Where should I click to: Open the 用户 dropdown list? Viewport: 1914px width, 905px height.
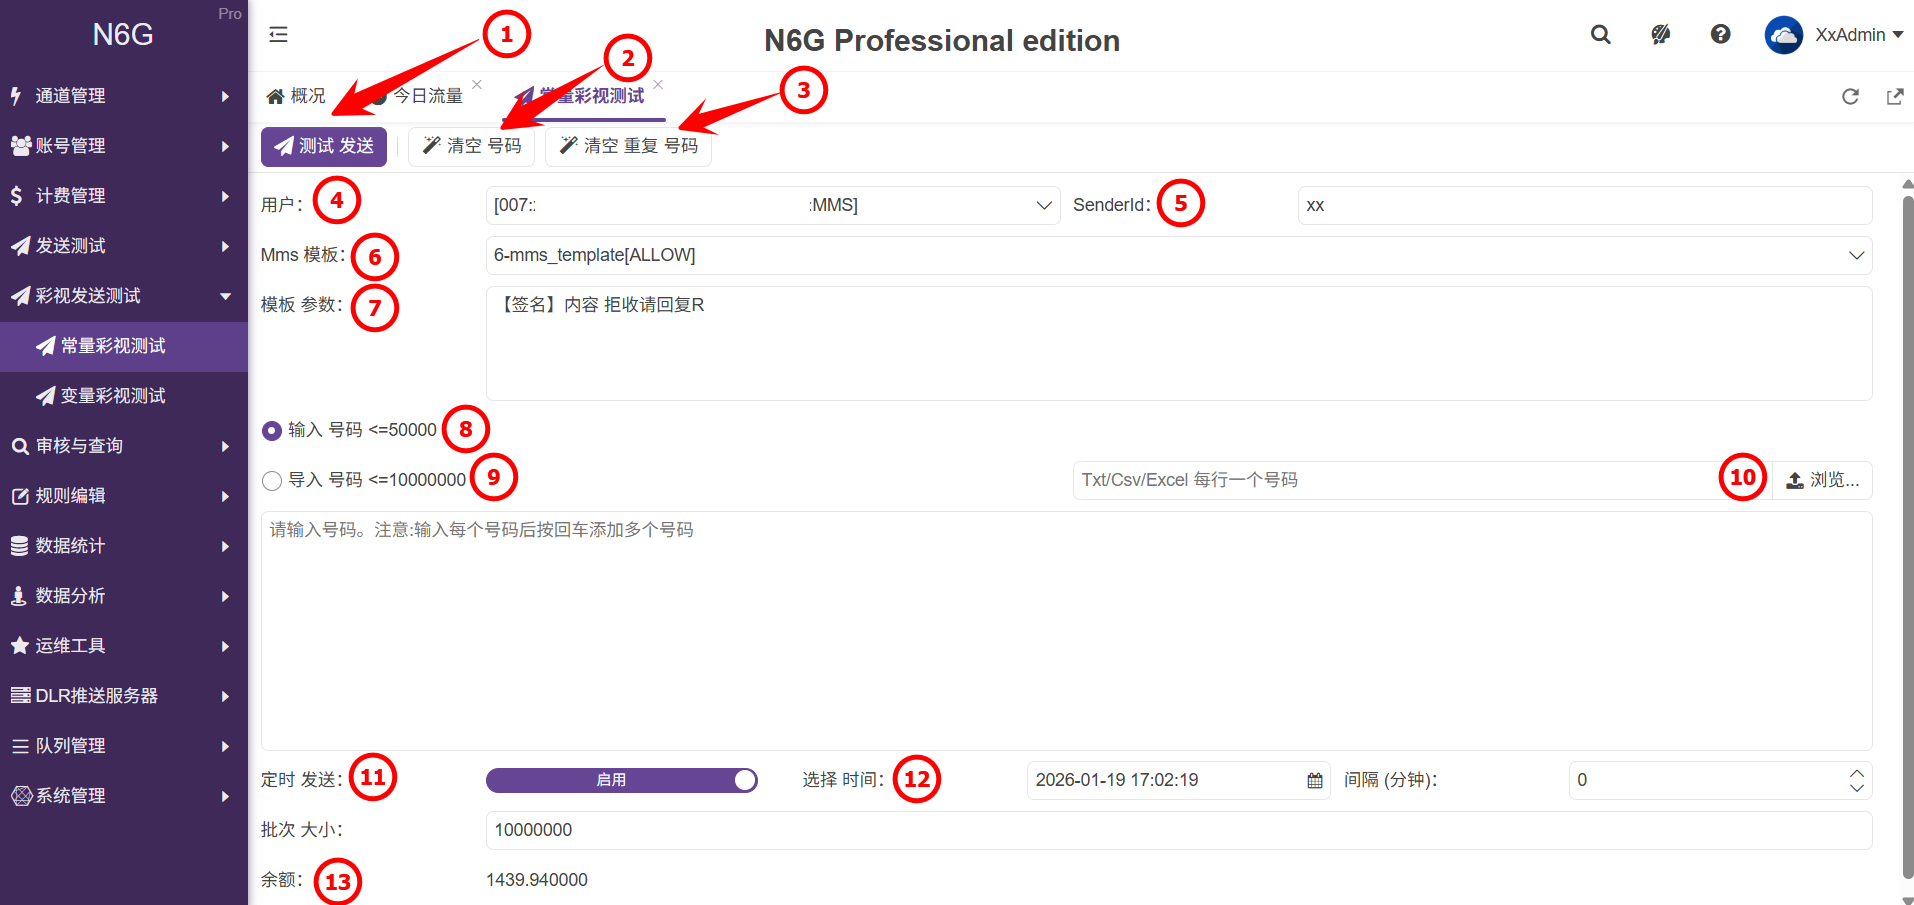tap(772, 205)
